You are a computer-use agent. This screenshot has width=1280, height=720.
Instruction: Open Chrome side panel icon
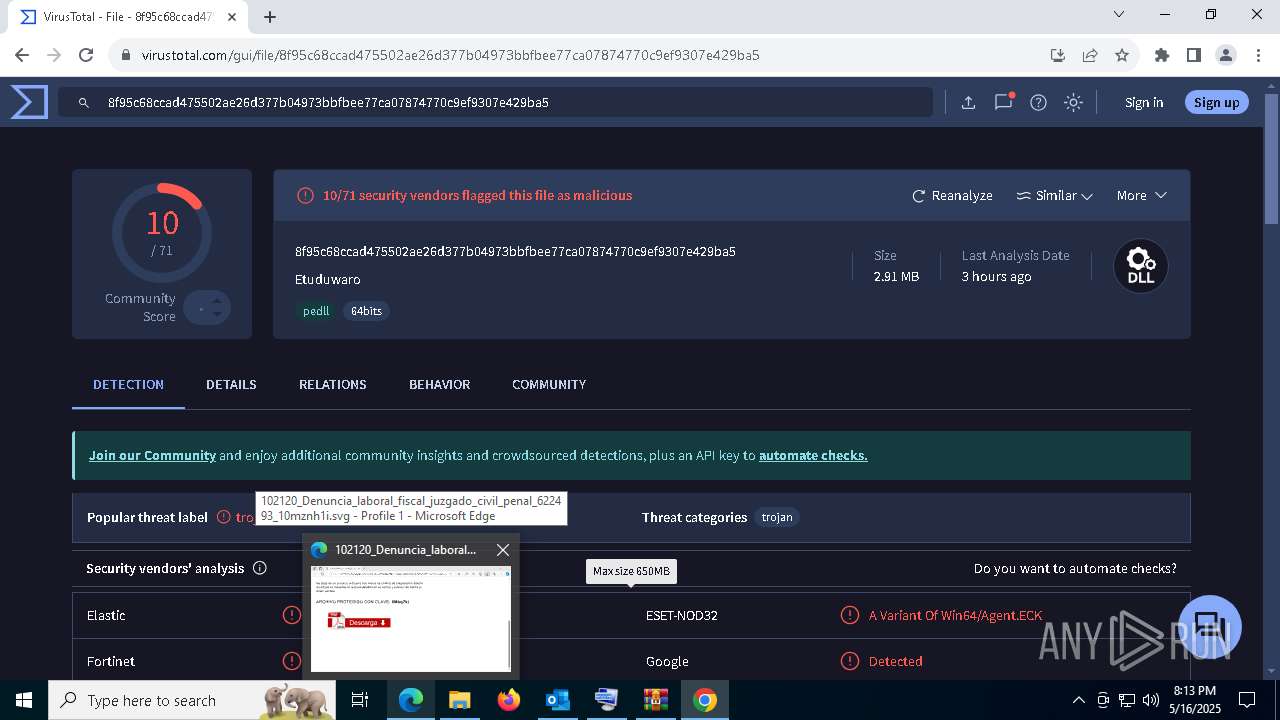(x=1193, y=55)
